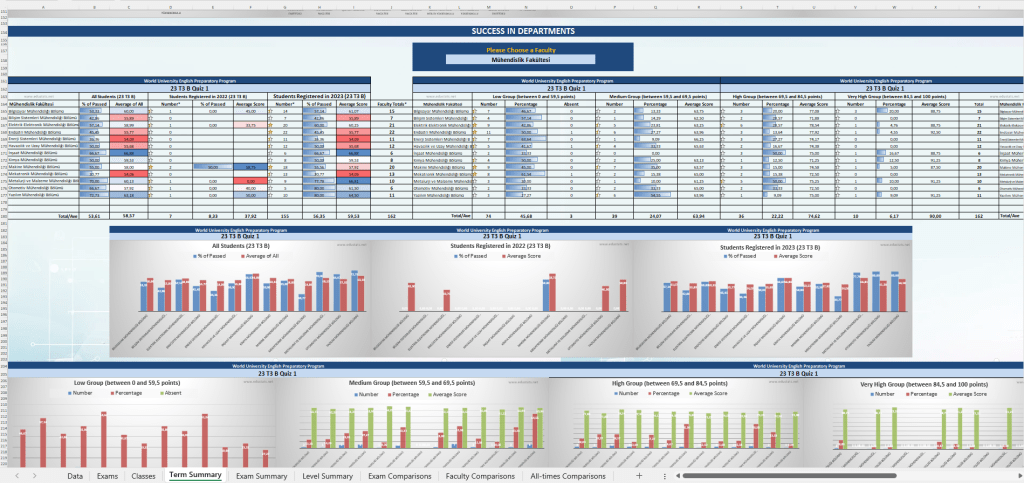
Task: Select the Students Registered in 2022 chart
Action: tap(501, 300)
